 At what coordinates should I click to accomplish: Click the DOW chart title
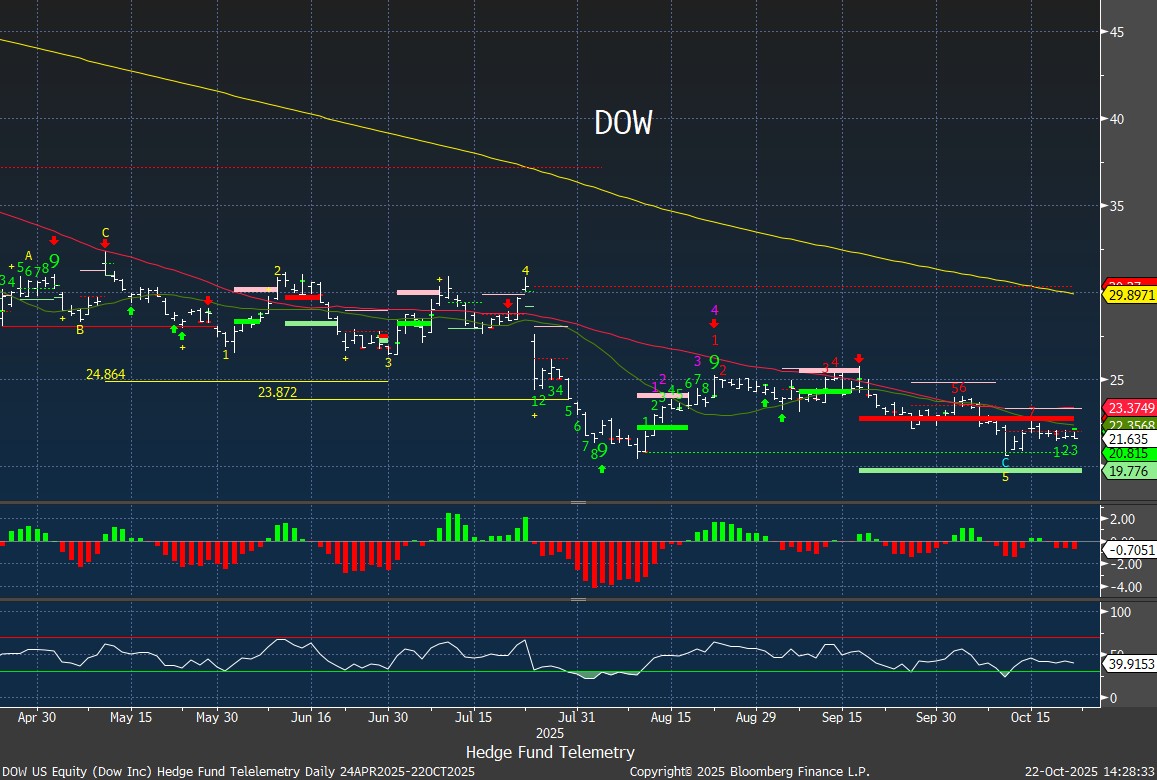[623, 123]
